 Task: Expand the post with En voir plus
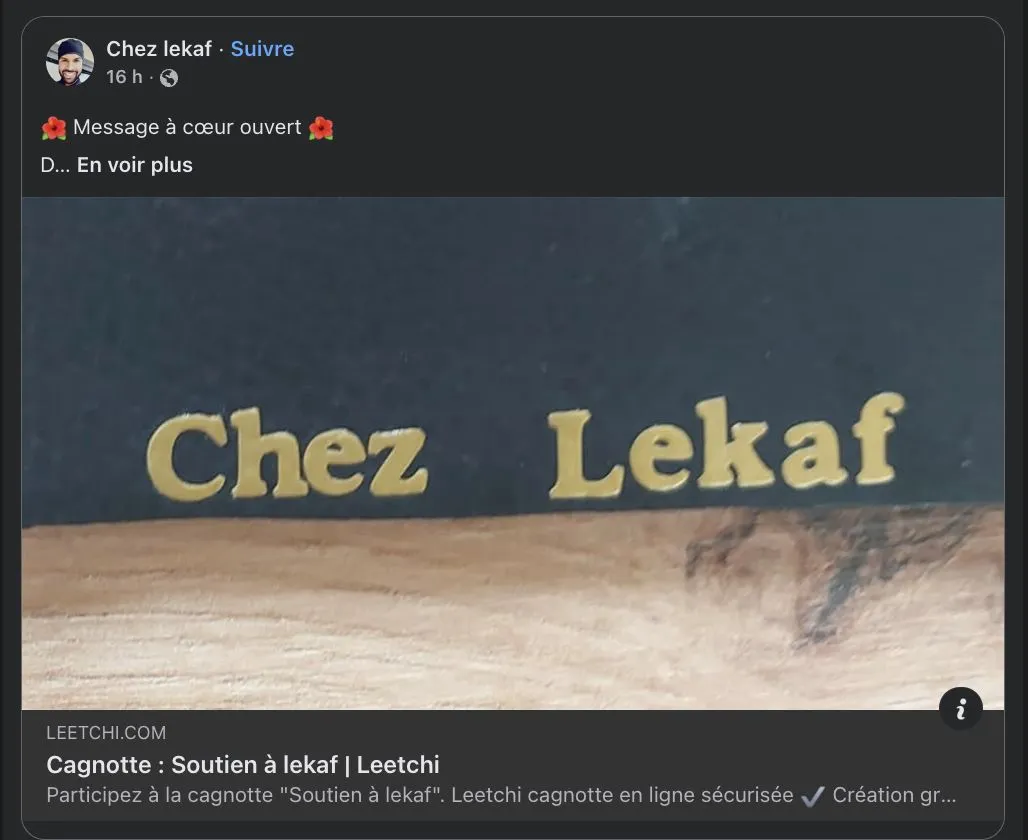(134, 165)
